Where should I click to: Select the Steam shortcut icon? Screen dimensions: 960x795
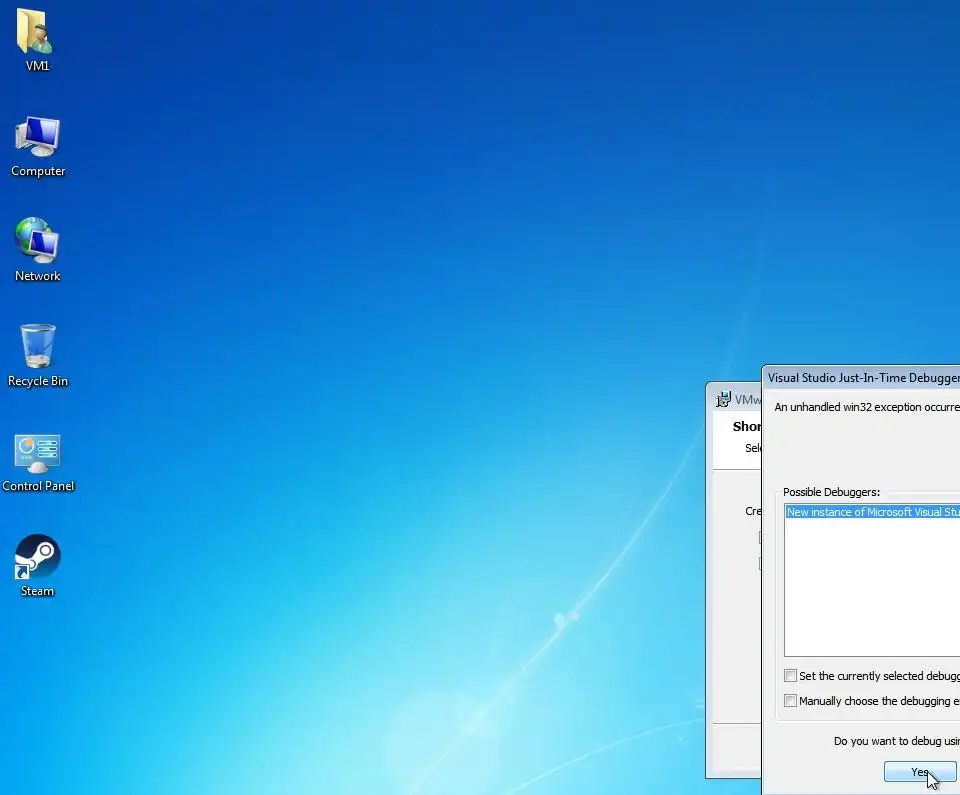[x=37, y=557]
